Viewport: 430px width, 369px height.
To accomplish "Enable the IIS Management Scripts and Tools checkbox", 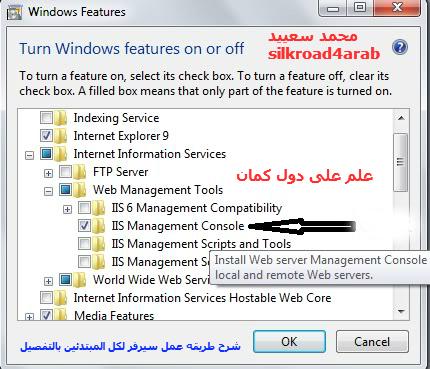I will (x=84, y=244).
